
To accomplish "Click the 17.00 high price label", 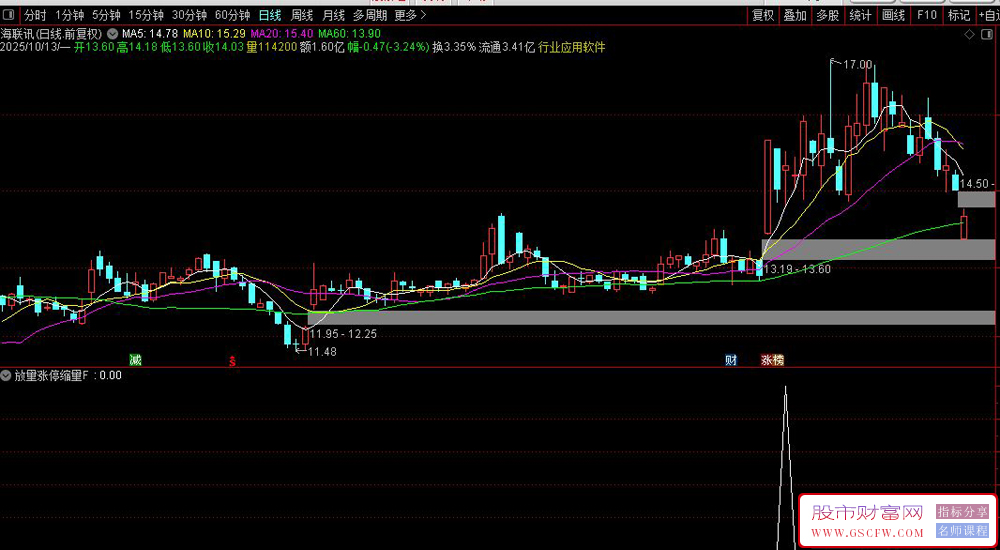I will pyautogui.click(x=858, y=64).
